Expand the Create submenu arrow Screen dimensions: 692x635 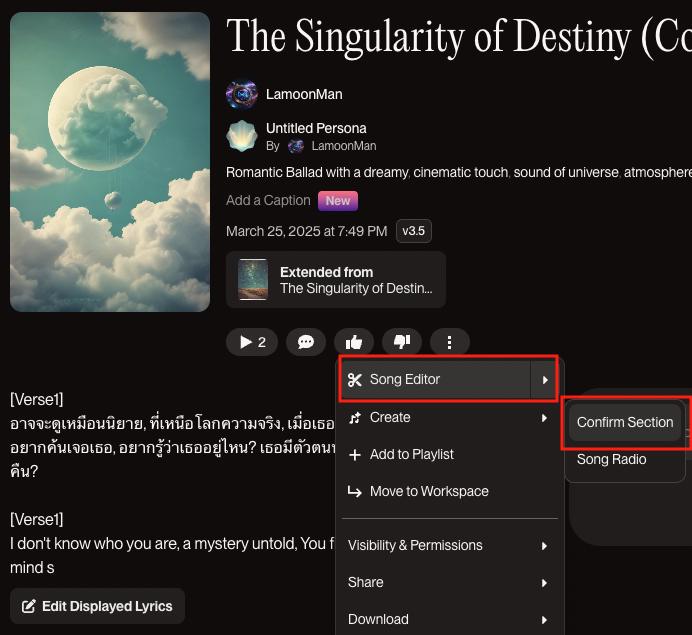pos(545,418)
